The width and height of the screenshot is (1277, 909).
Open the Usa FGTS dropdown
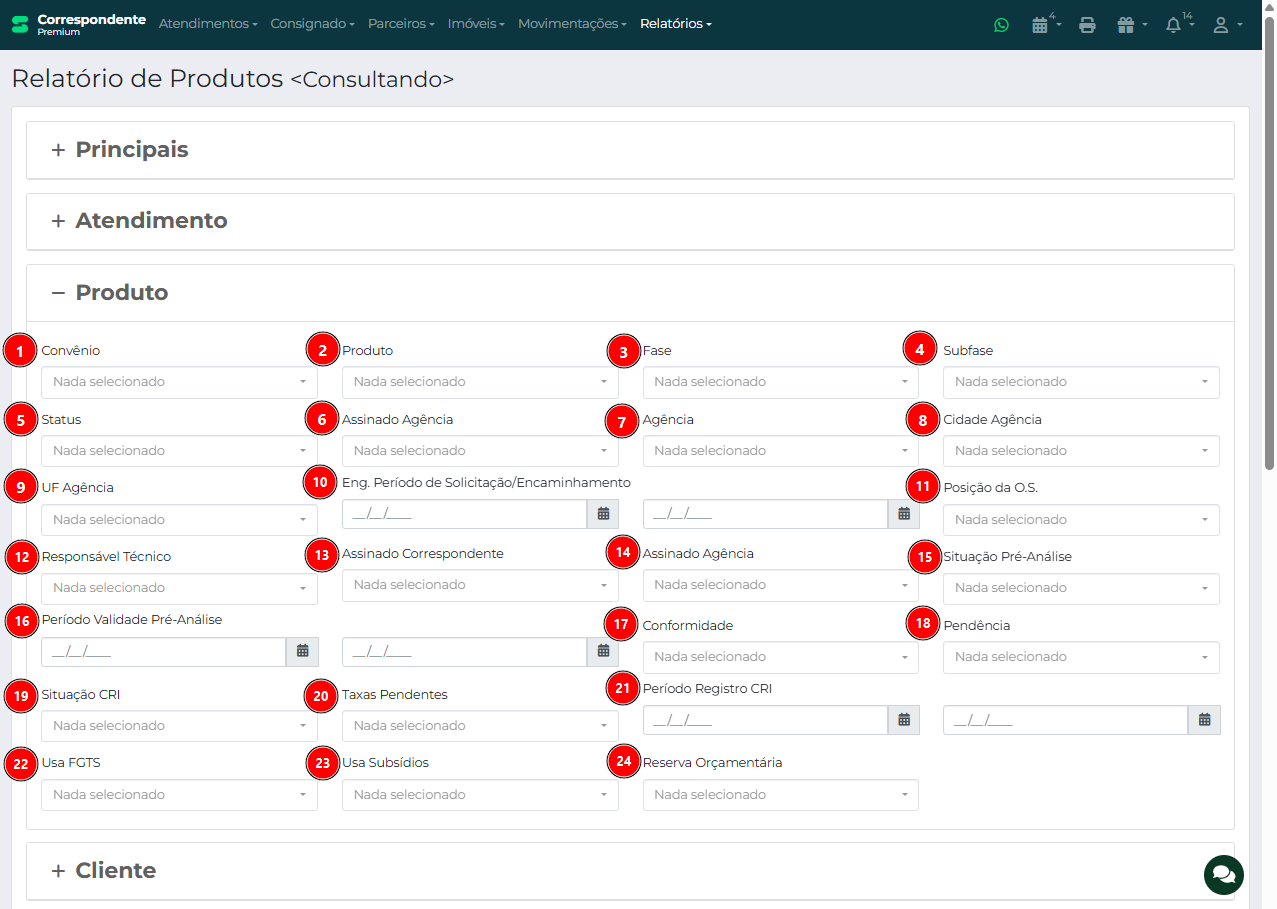coord(179,795)
